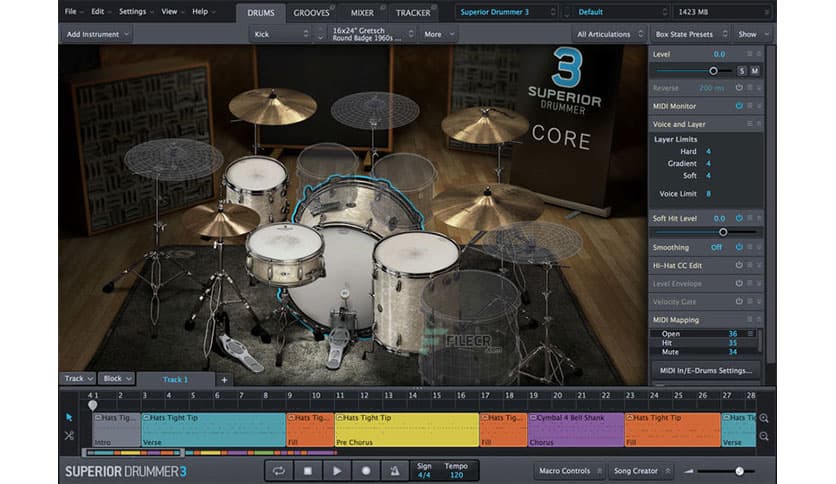Add a new track with plus button
836x484 pixels.
pyautogui.click(x=224, y=380)
